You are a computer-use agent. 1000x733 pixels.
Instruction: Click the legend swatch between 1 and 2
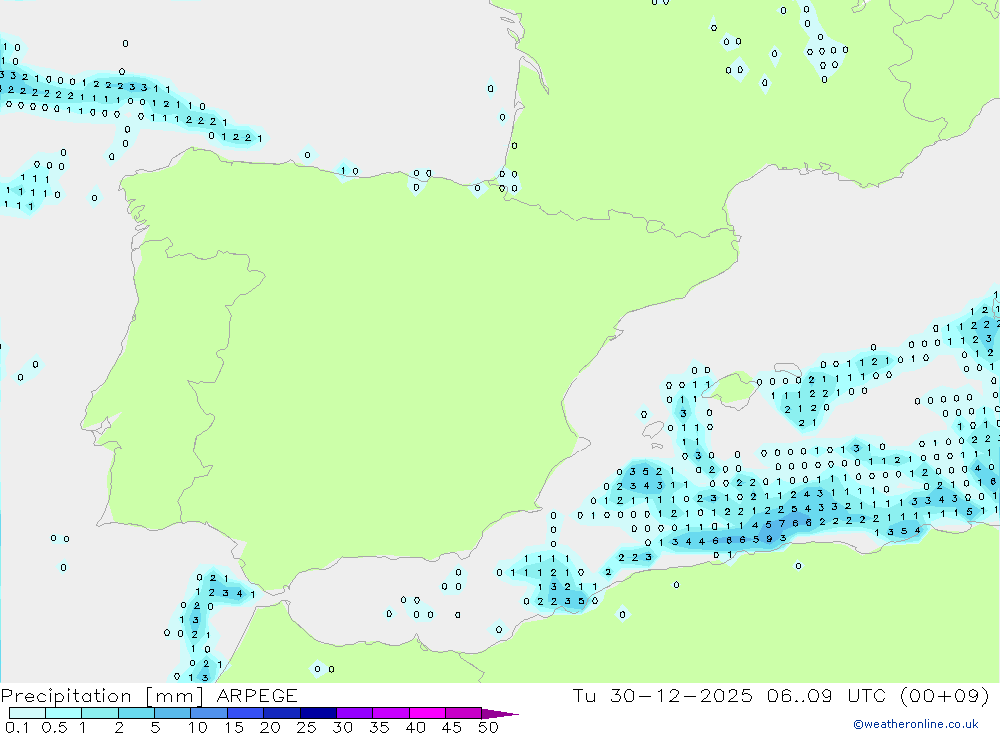click(100, 713)
